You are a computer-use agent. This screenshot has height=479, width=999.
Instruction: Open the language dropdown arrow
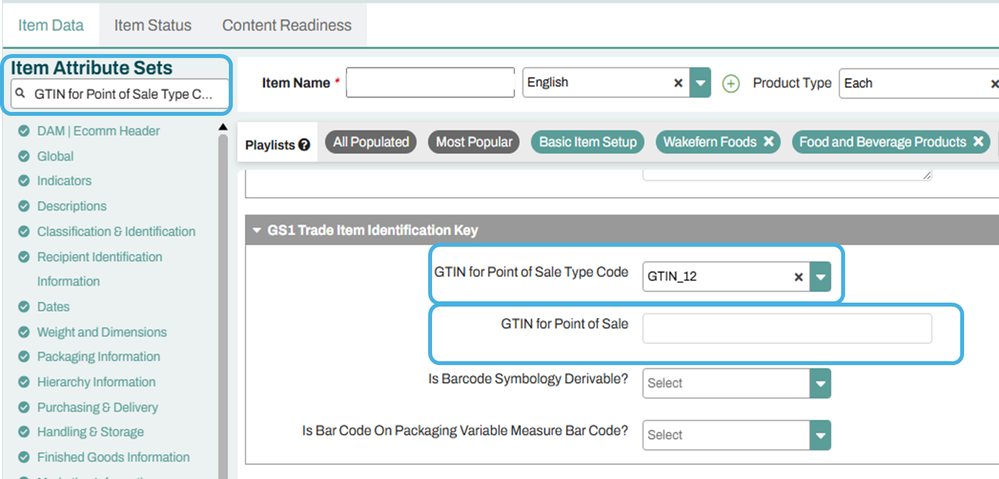click(x=701, y=84)
